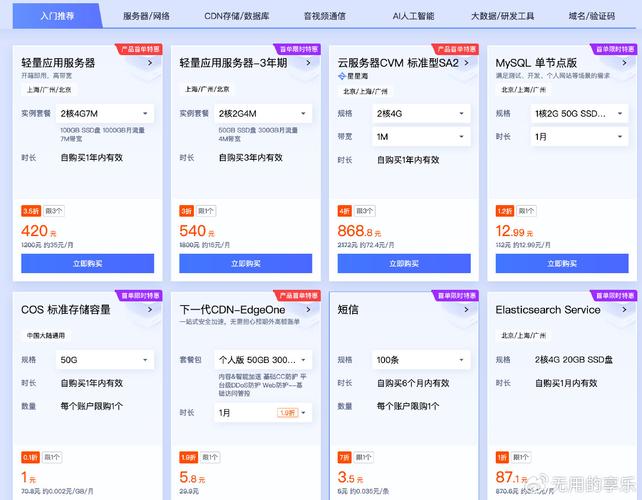
Task: Click the Elasticsearch Service title
Action: tap(548, 310)
